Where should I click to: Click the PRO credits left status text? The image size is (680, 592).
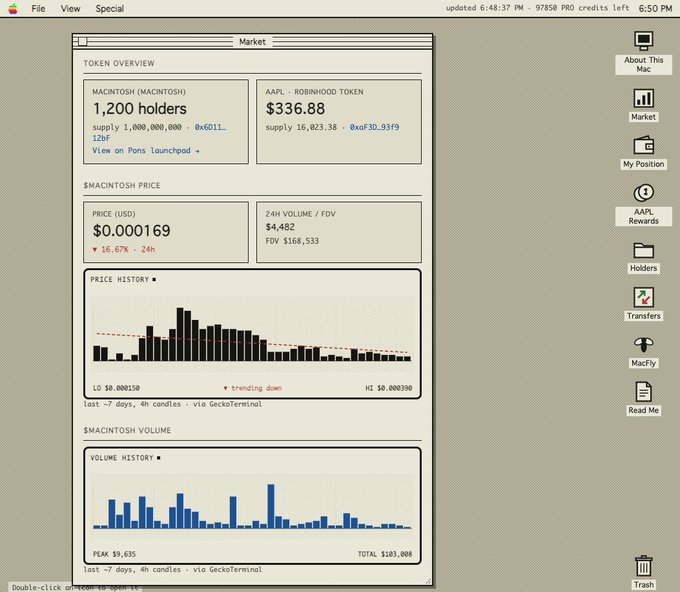(x=582, y=8)
